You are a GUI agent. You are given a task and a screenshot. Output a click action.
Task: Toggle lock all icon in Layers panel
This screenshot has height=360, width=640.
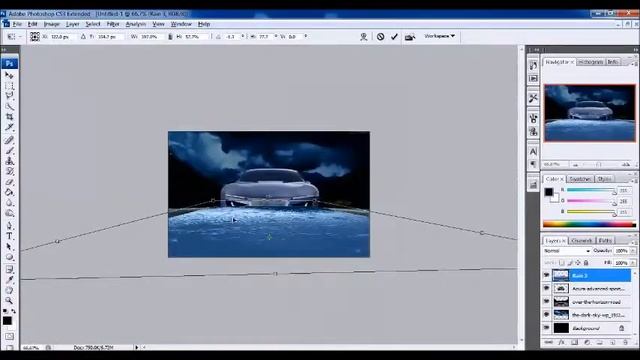tap(586, 263)
